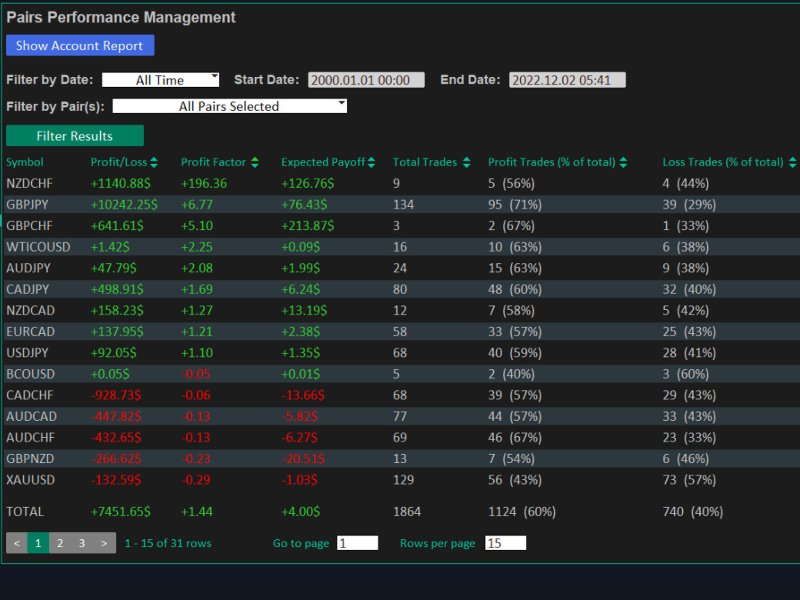Screen dimensions: 800x600
Task: Sort by Total Trades arrows icon
Action: 466,162
